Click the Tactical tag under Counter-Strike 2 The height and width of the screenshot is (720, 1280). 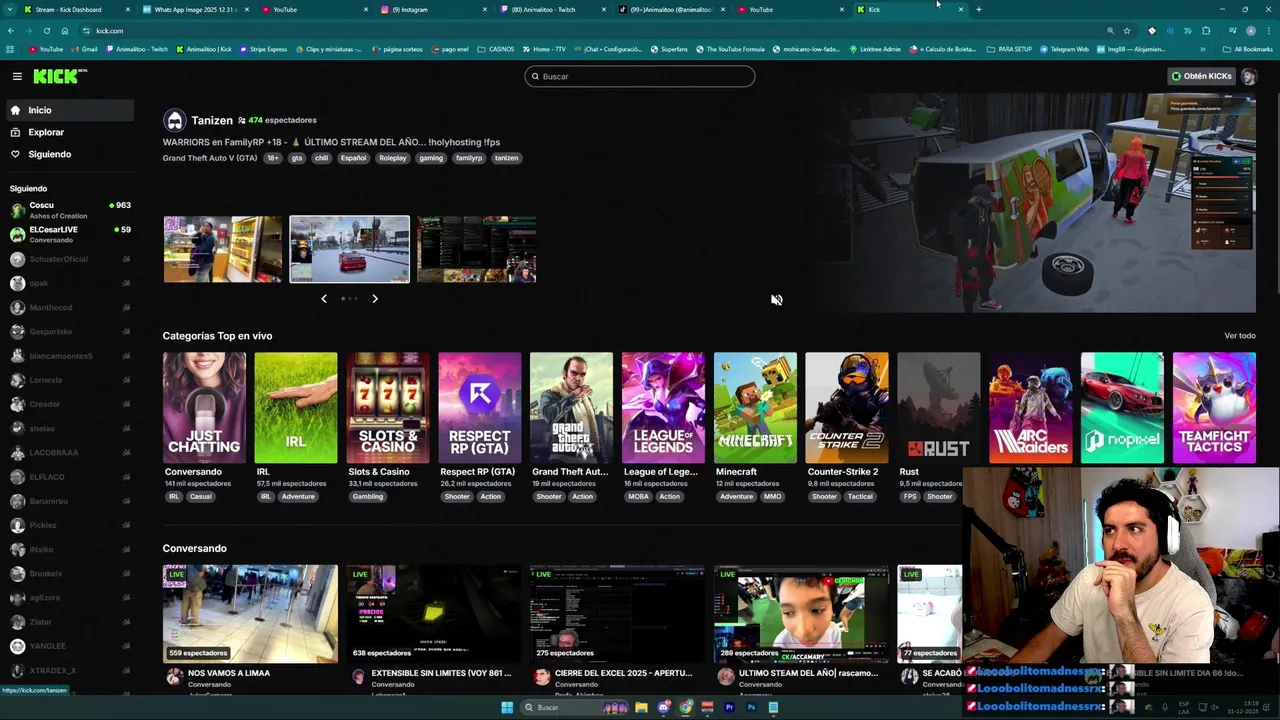pos(860,497)
